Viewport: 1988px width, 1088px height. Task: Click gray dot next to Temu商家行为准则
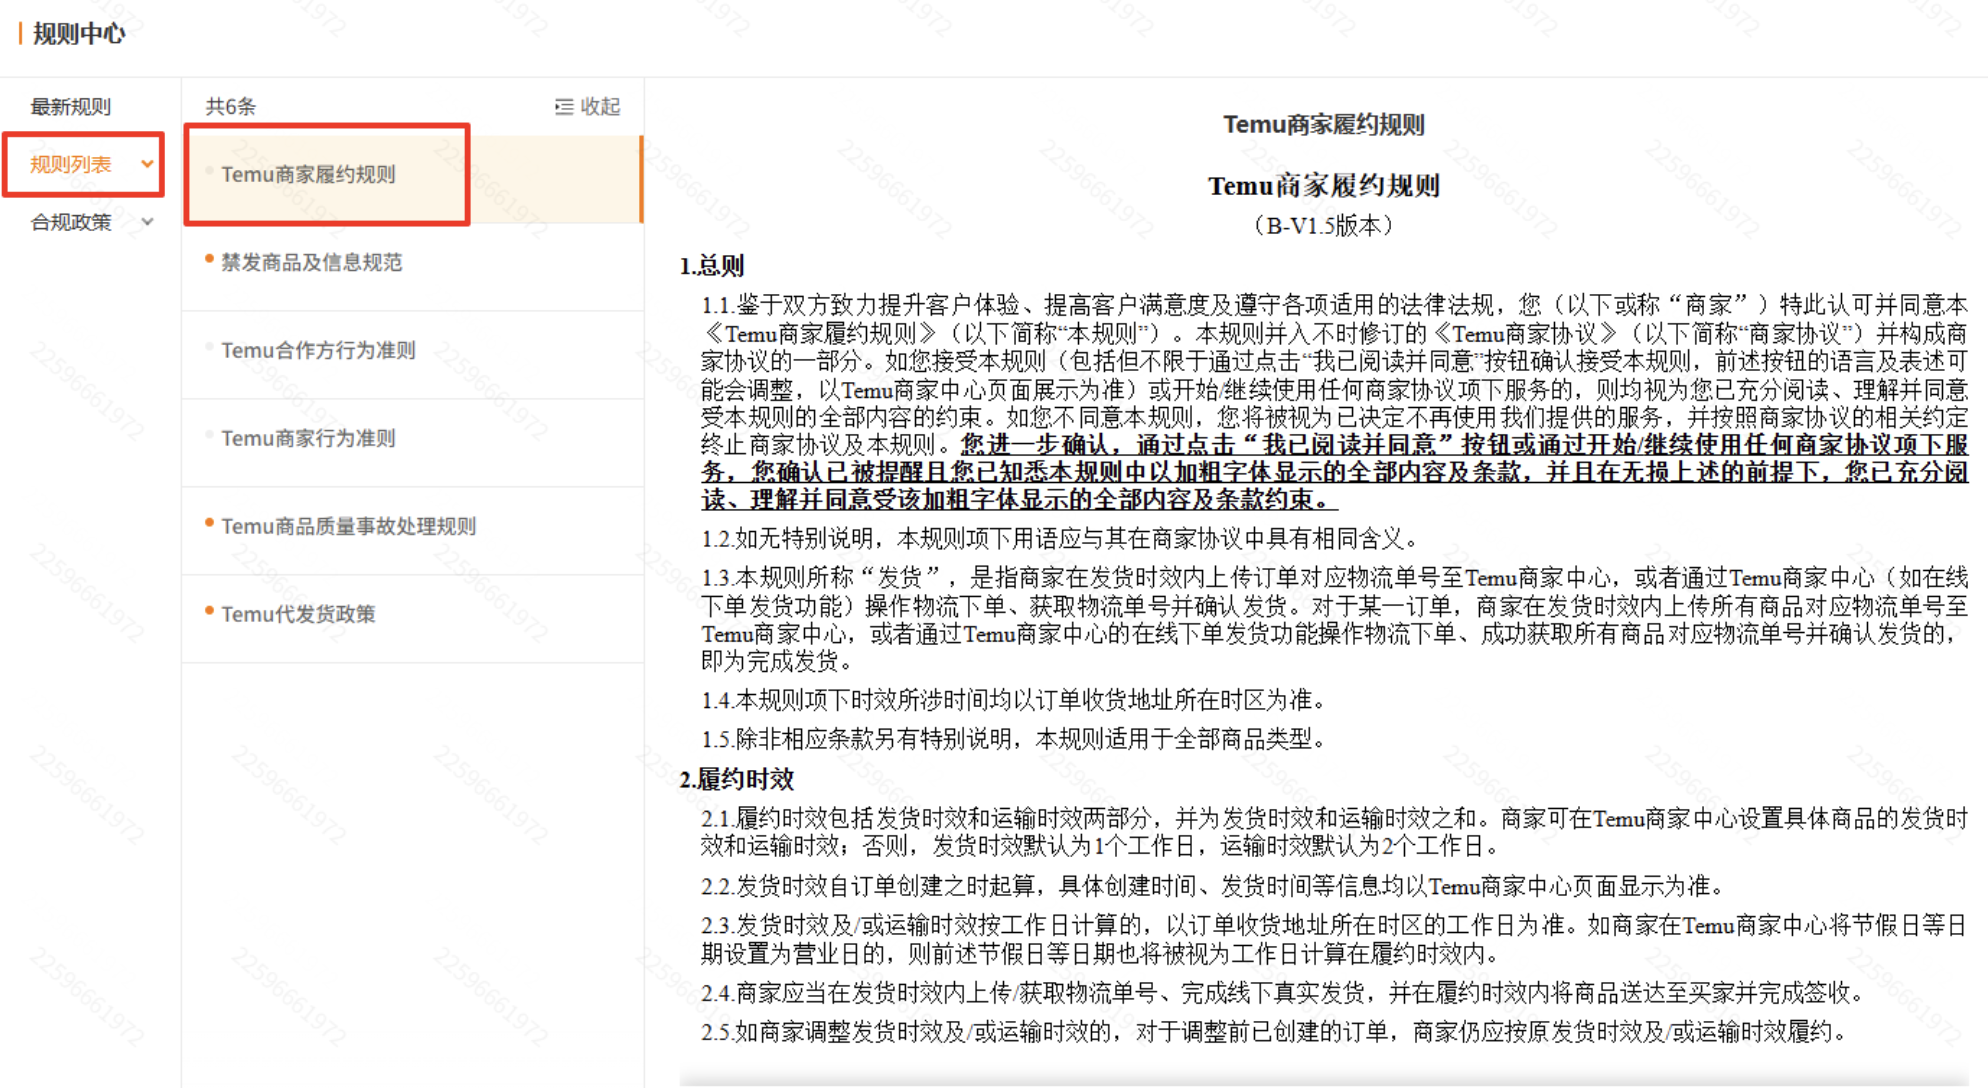click(x=209, y=434)
